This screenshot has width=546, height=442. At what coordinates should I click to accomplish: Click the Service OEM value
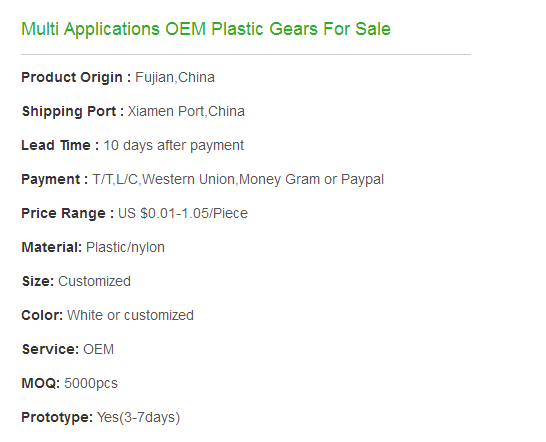tap(99, 349)
